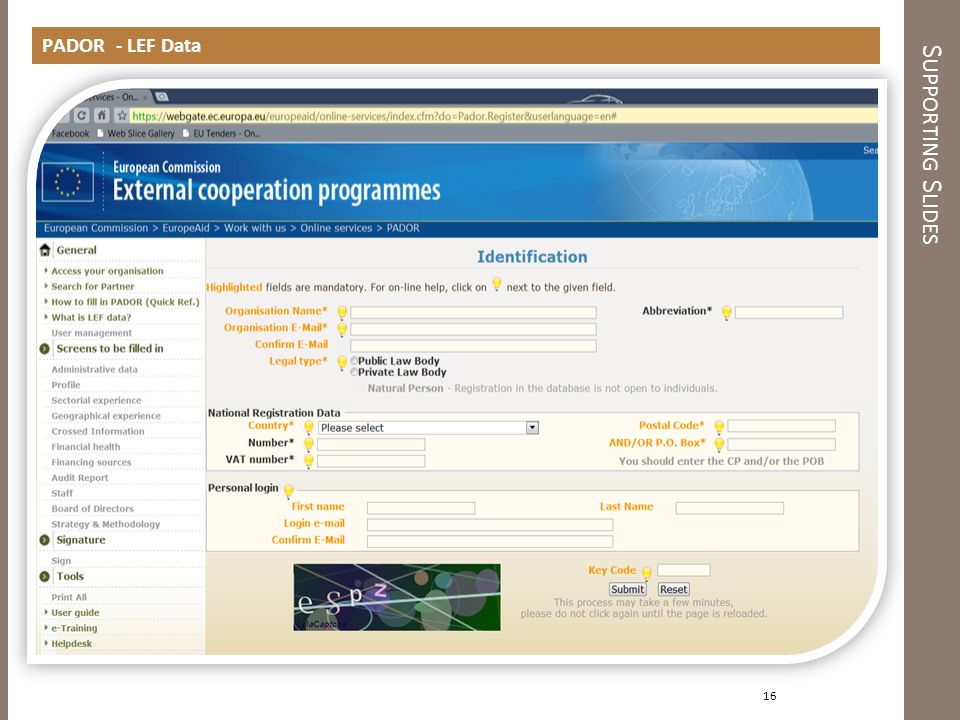Click the green arrow icon beside Screens to be filled in
The width and height of the screenshot is (960, 720).
45,349
